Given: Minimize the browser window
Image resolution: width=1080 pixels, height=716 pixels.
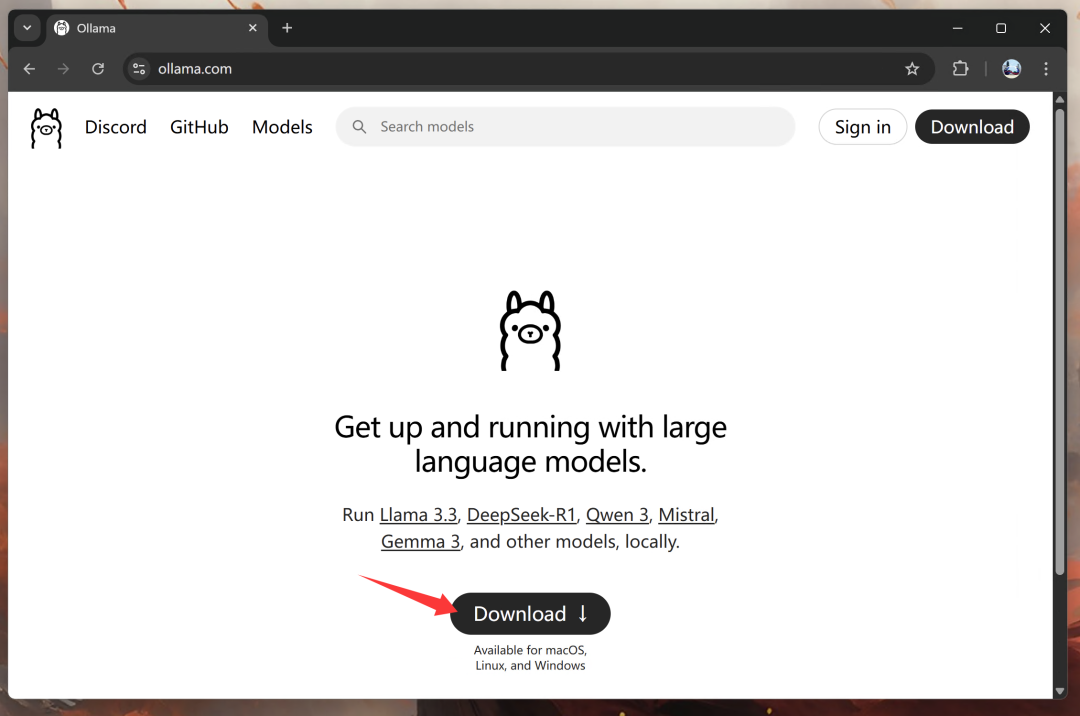Looking at the screenshot, I should (x=957, y=28).
